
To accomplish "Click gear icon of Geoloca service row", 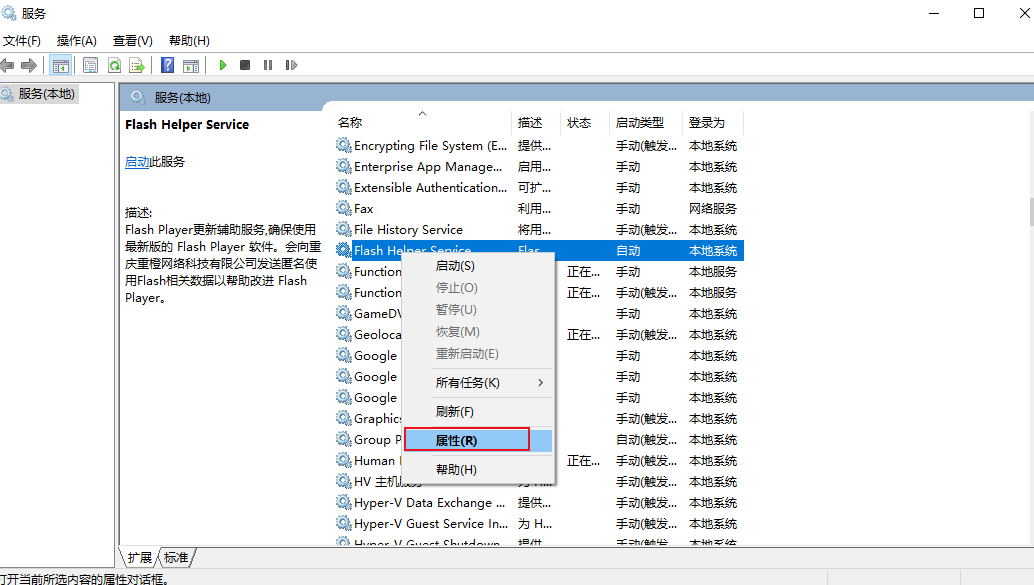I will [x=343, y=334].
